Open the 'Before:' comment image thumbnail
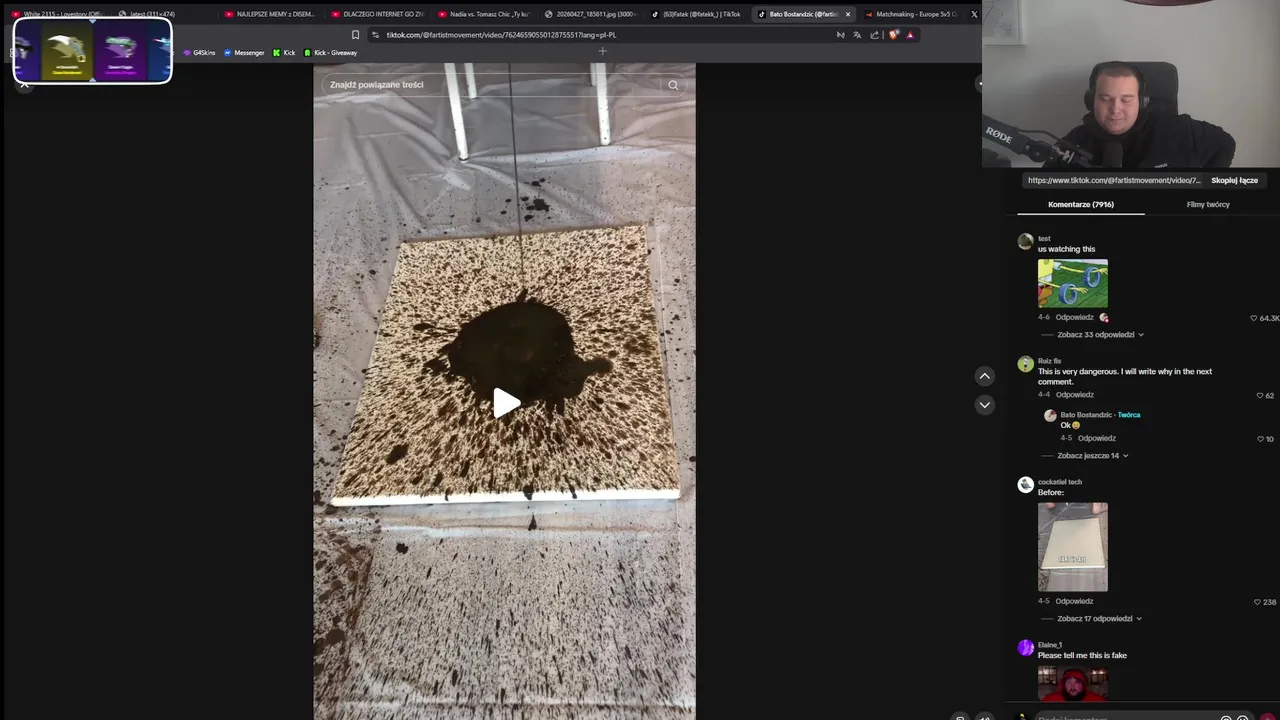The height and width of the screenshot is (720, 1280). pos(1073,547)
